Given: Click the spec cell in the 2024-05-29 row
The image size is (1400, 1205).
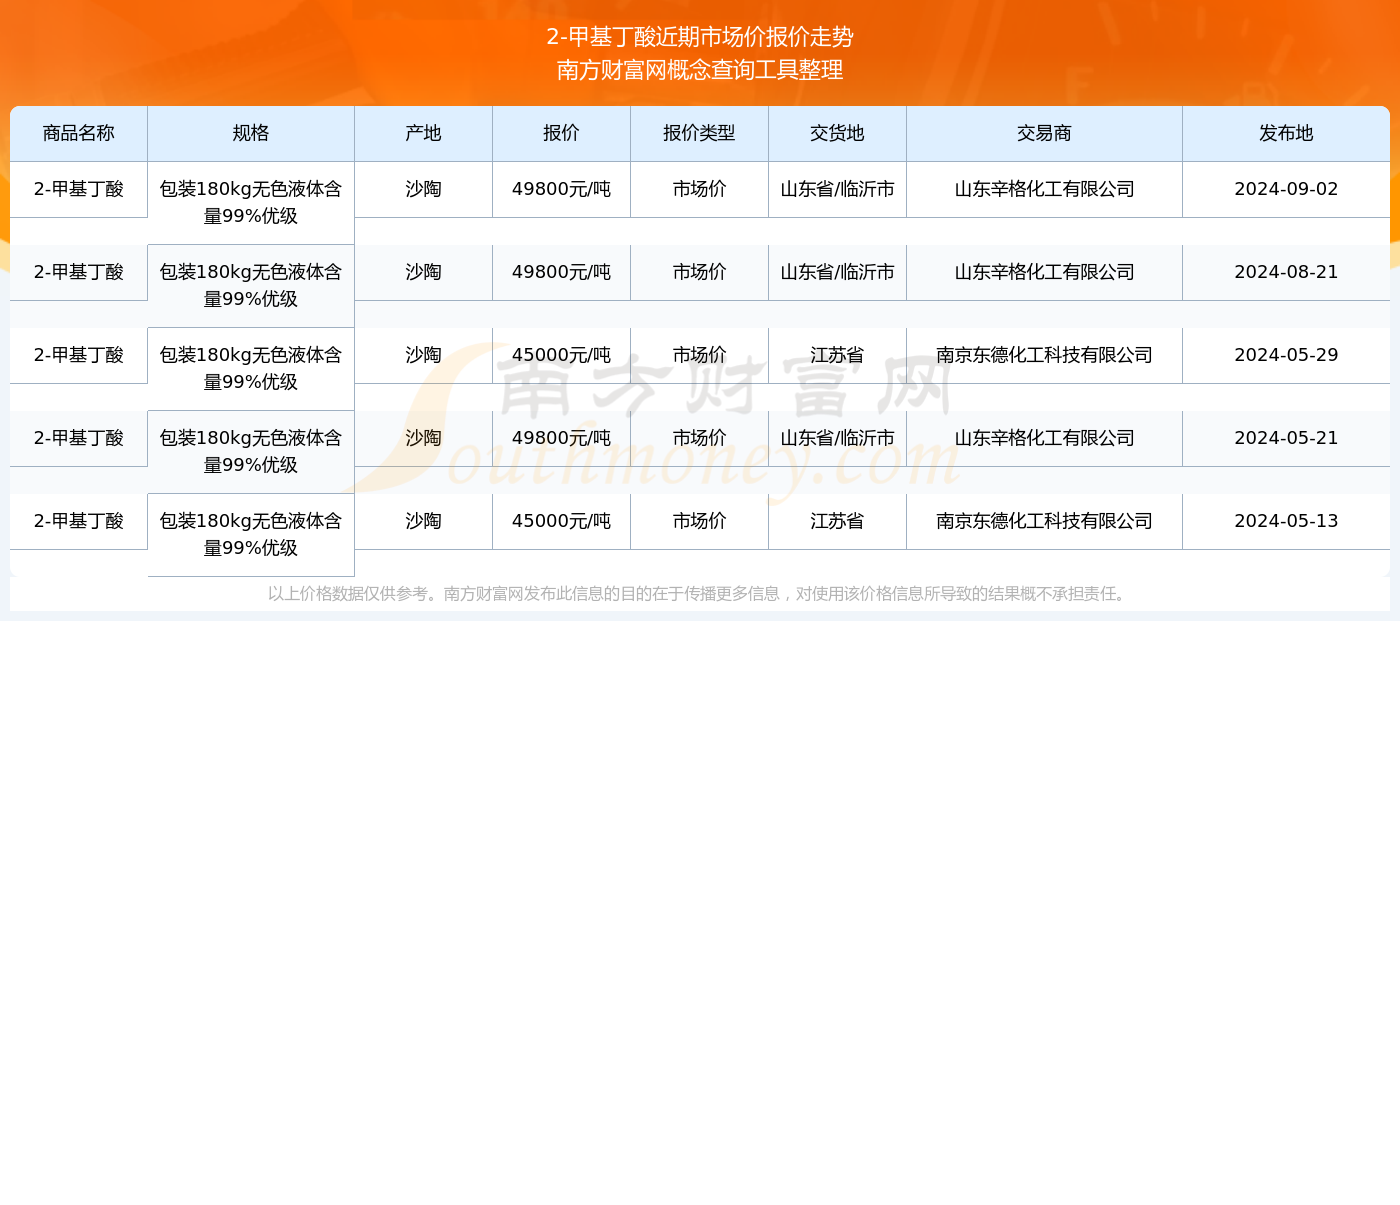Looking at the screenshot, I should coord(251,369).
